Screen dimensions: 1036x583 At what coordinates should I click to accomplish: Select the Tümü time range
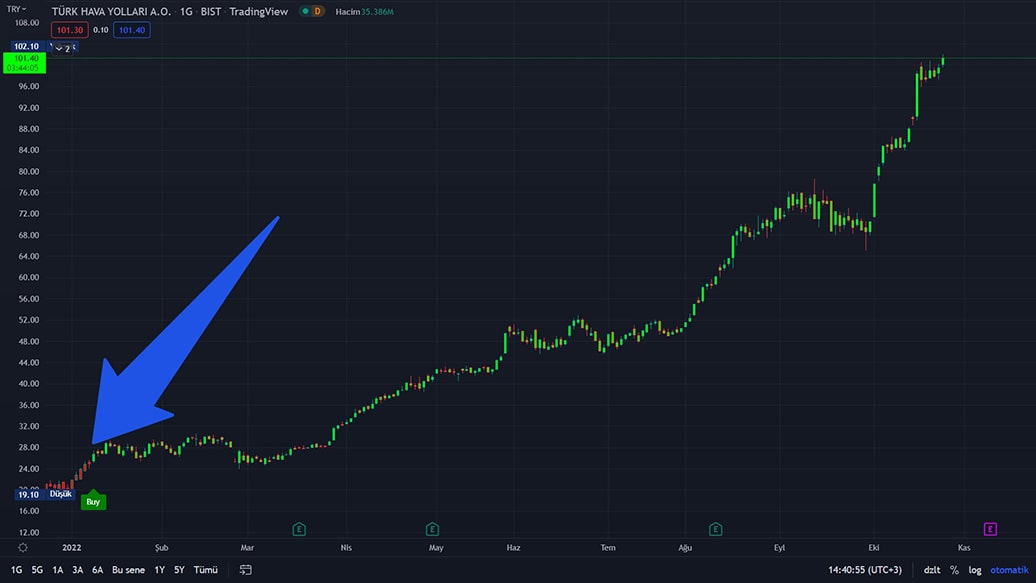point(205,569)
